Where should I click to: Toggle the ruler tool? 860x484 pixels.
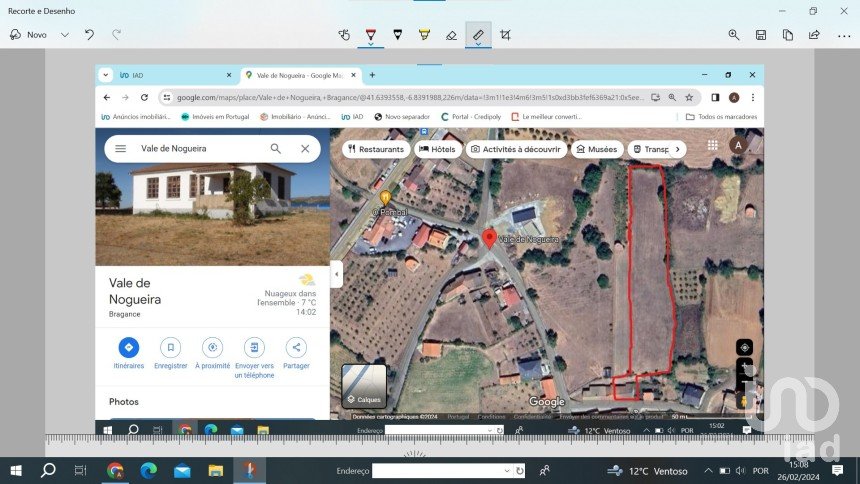click(x=478, y=35)
